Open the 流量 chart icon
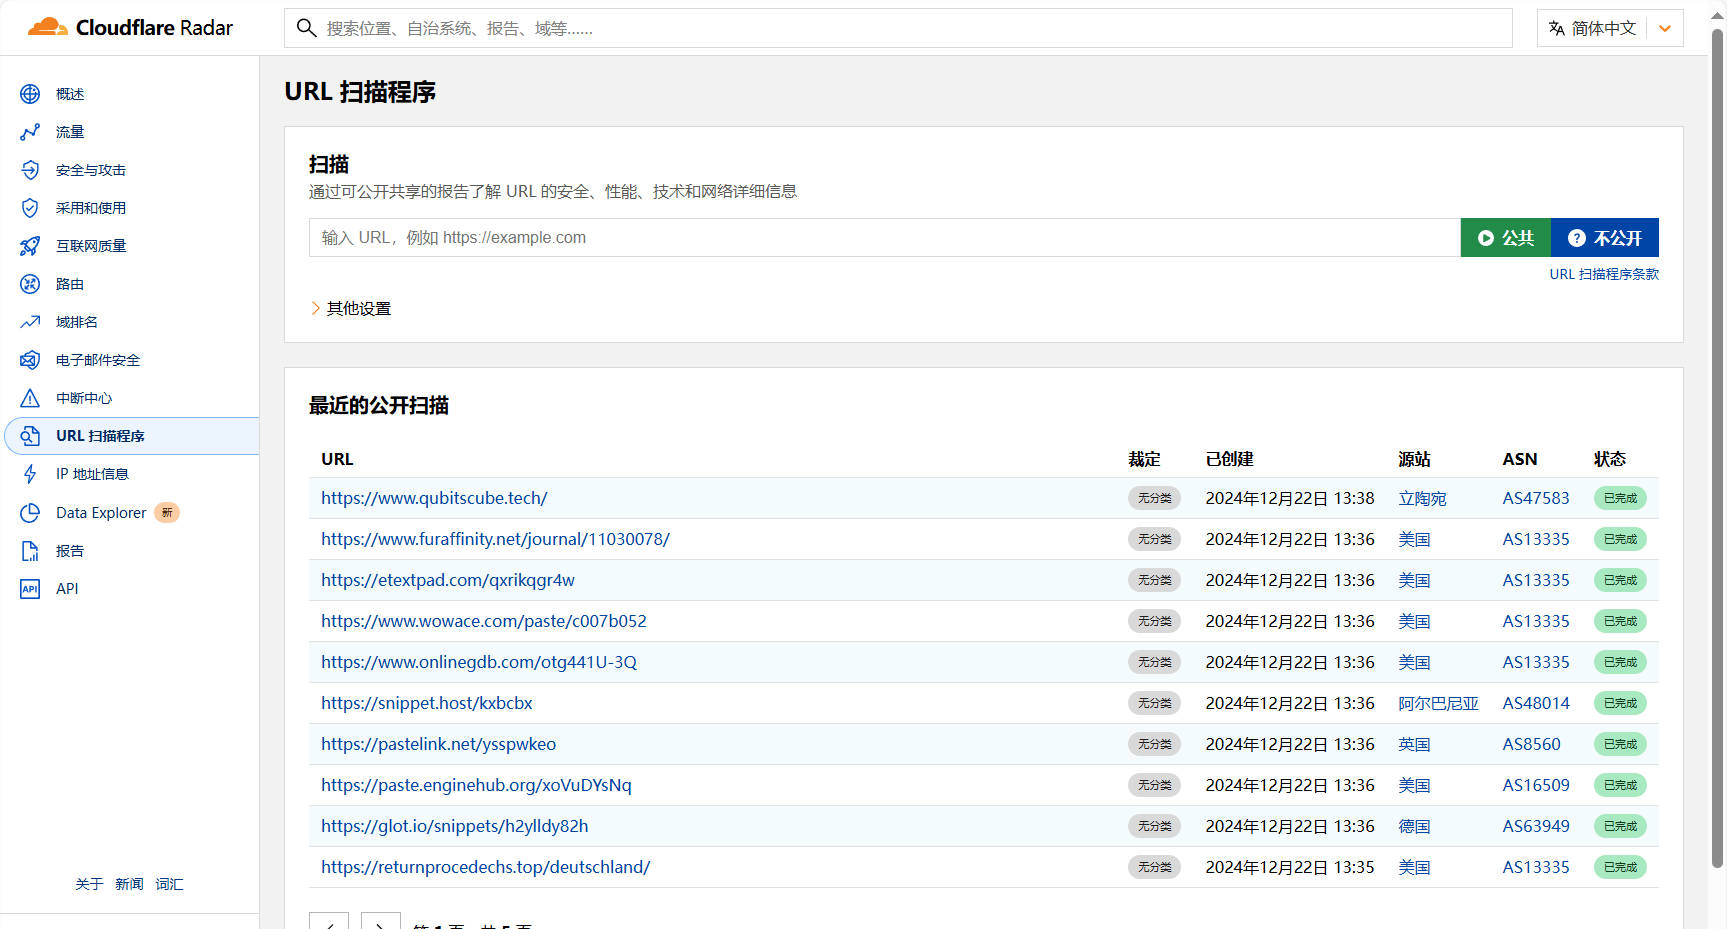The height and width of the screenshot is (929, 1727). point(30,132)
